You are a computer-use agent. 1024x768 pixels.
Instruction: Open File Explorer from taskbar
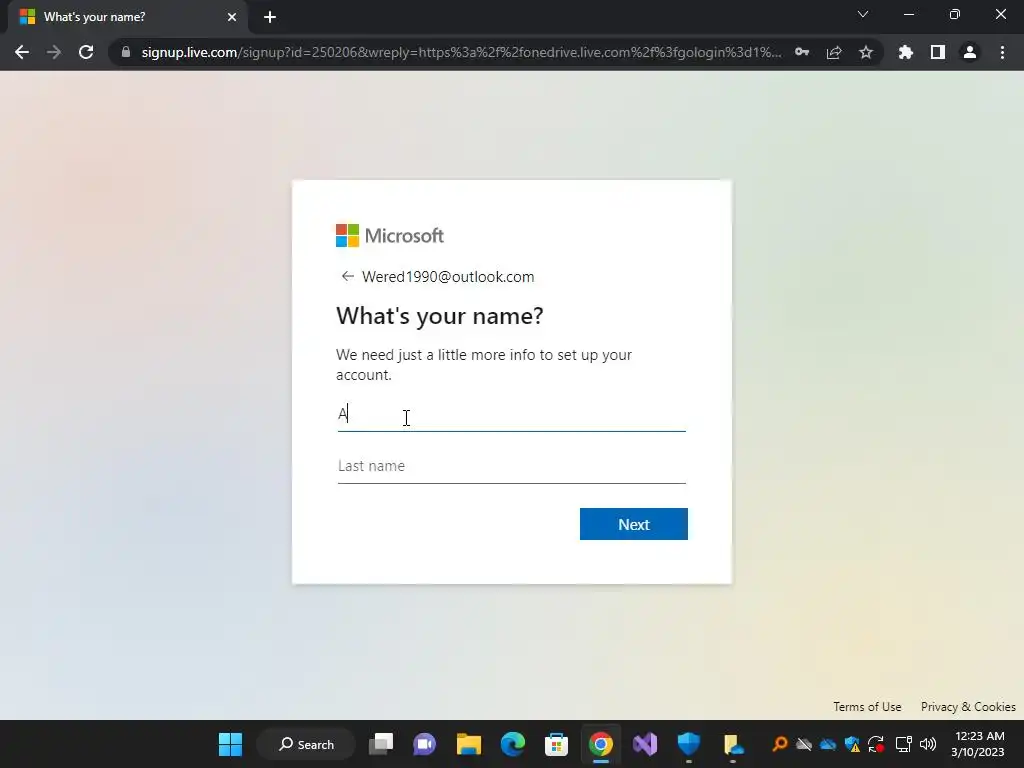coord(469,744)
